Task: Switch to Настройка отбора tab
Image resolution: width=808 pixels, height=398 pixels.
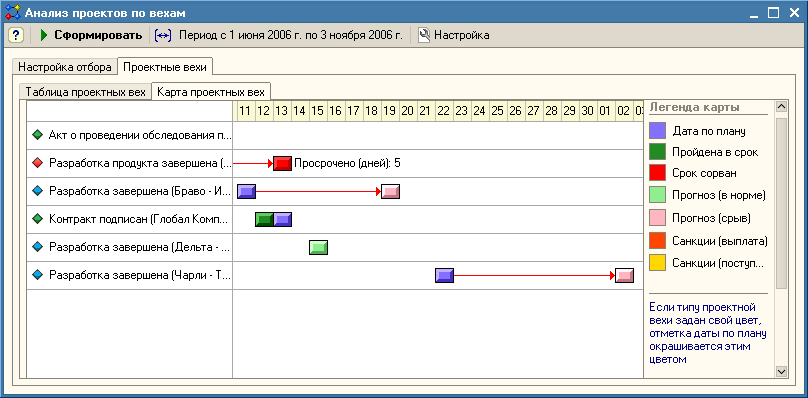Action: (65, 67)
